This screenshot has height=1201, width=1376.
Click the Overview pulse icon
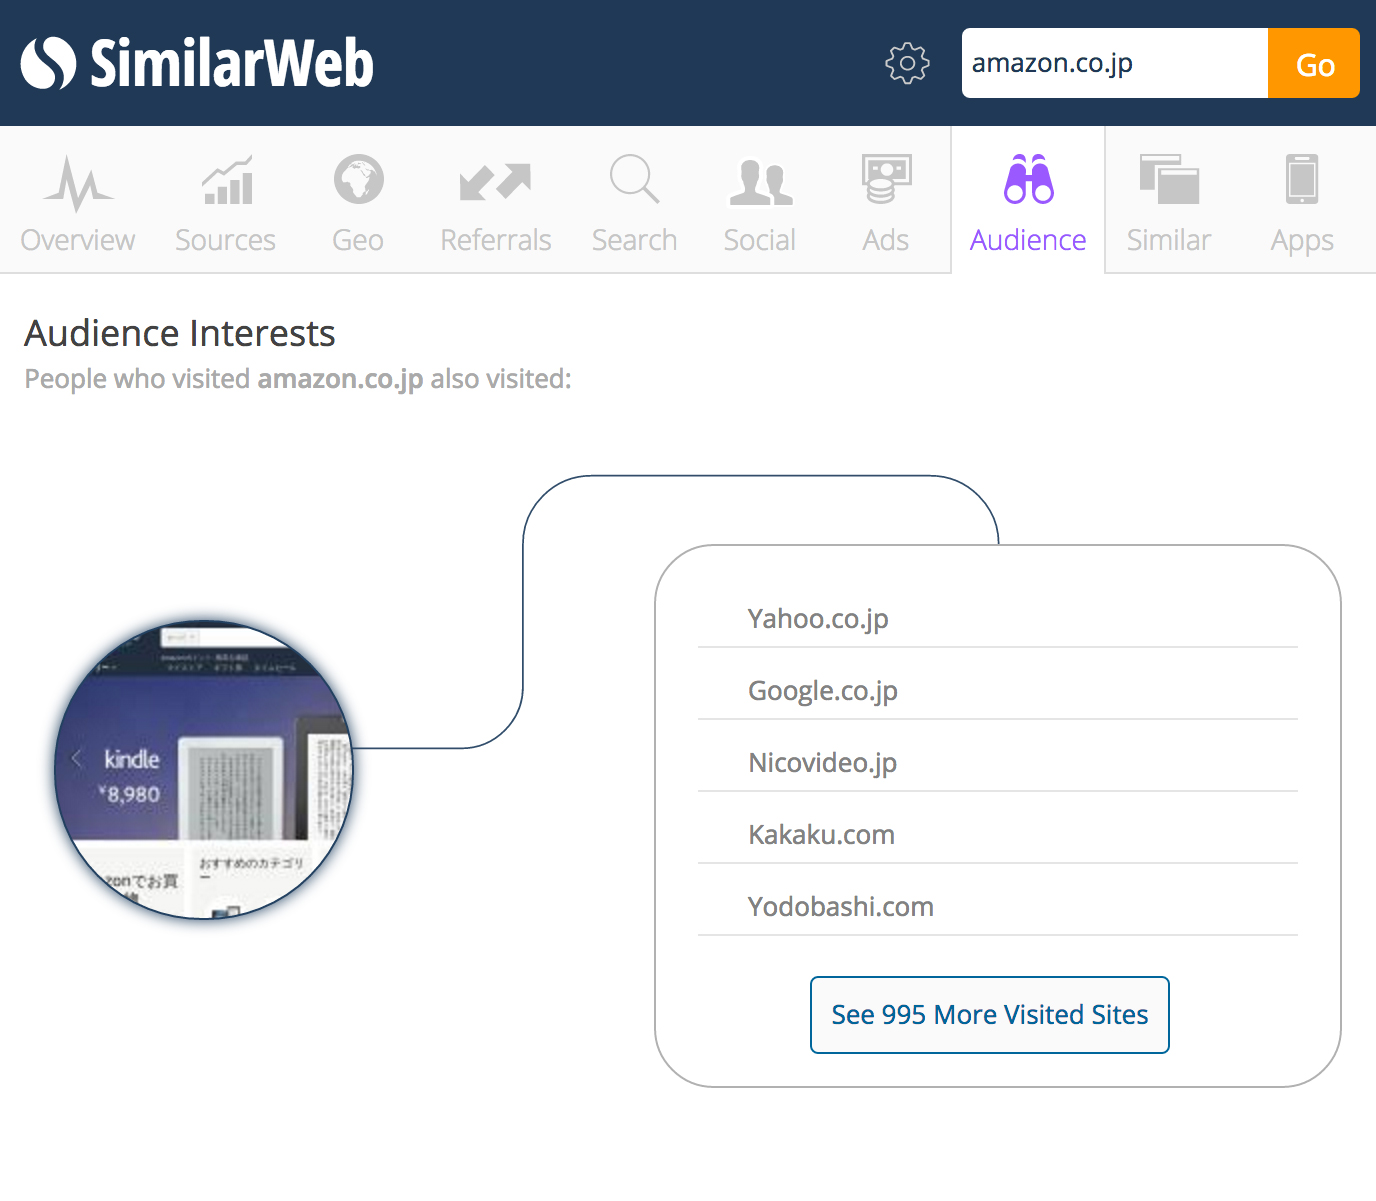pos(78,183)
